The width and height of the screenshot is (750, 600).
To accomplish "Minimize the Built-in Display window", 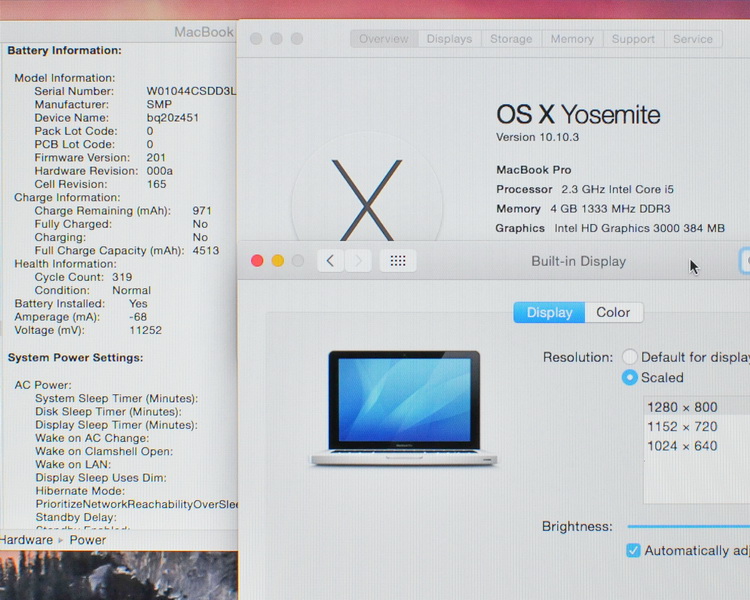I will click(277, 261).
